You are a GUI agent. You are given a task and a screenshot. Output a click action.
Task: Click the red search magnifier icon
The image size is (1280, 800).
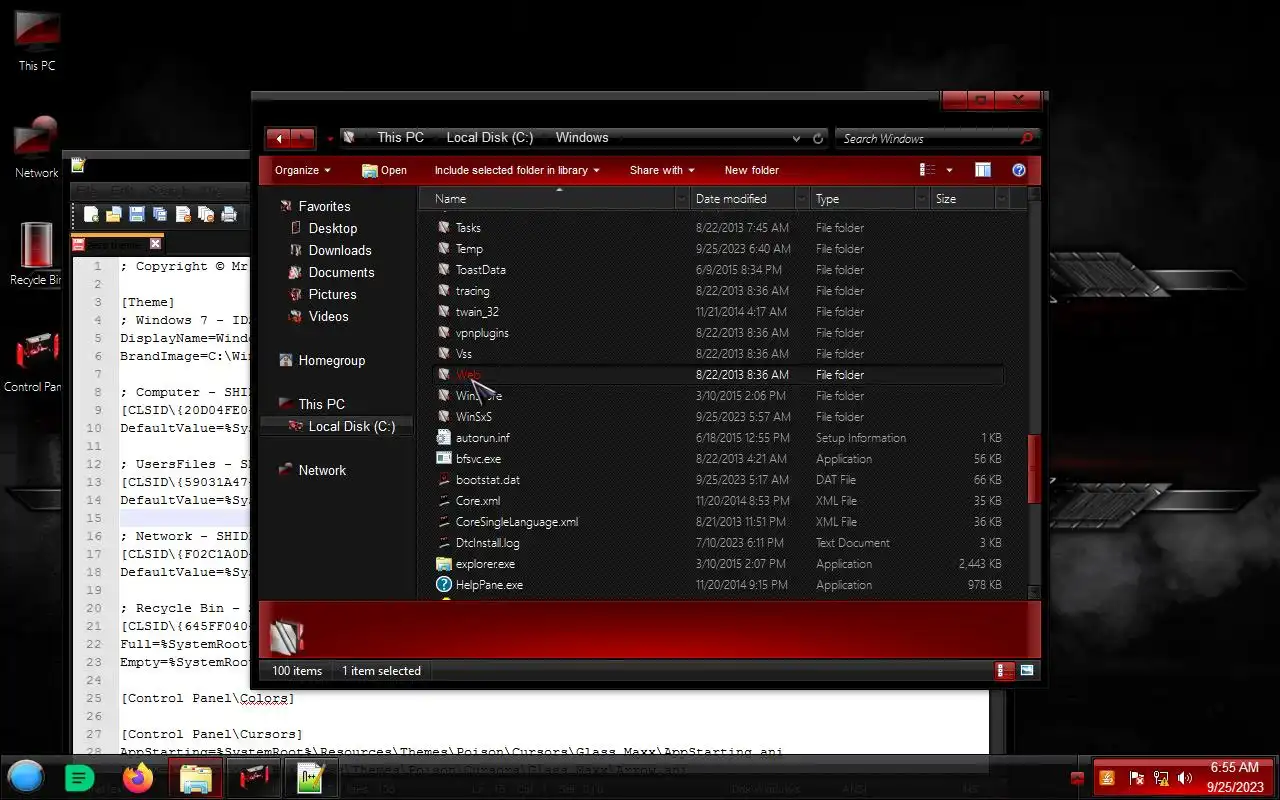pos(1026,138)
